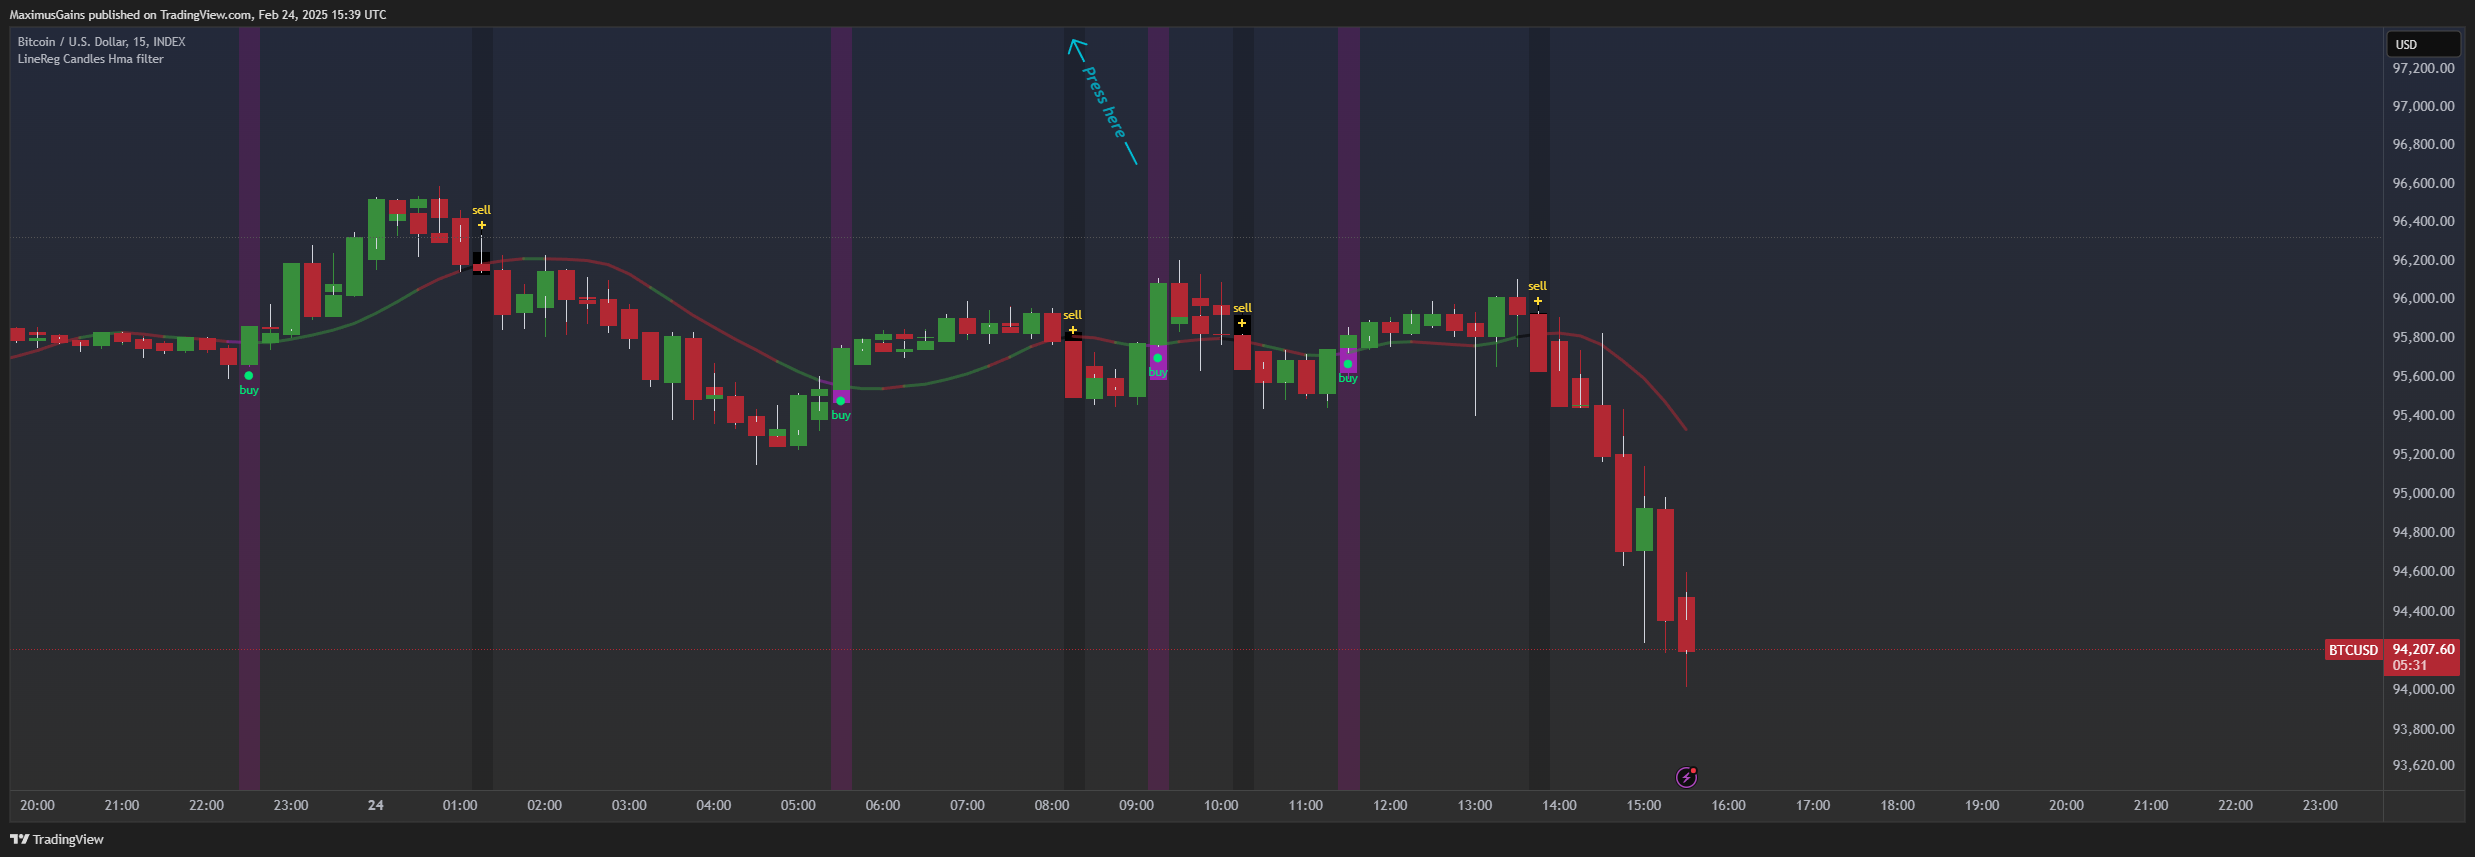Click the purple lightning bolt icon
This screenshot has width=2475, height=857.
pyautogui.click(x=1686, y=777)
